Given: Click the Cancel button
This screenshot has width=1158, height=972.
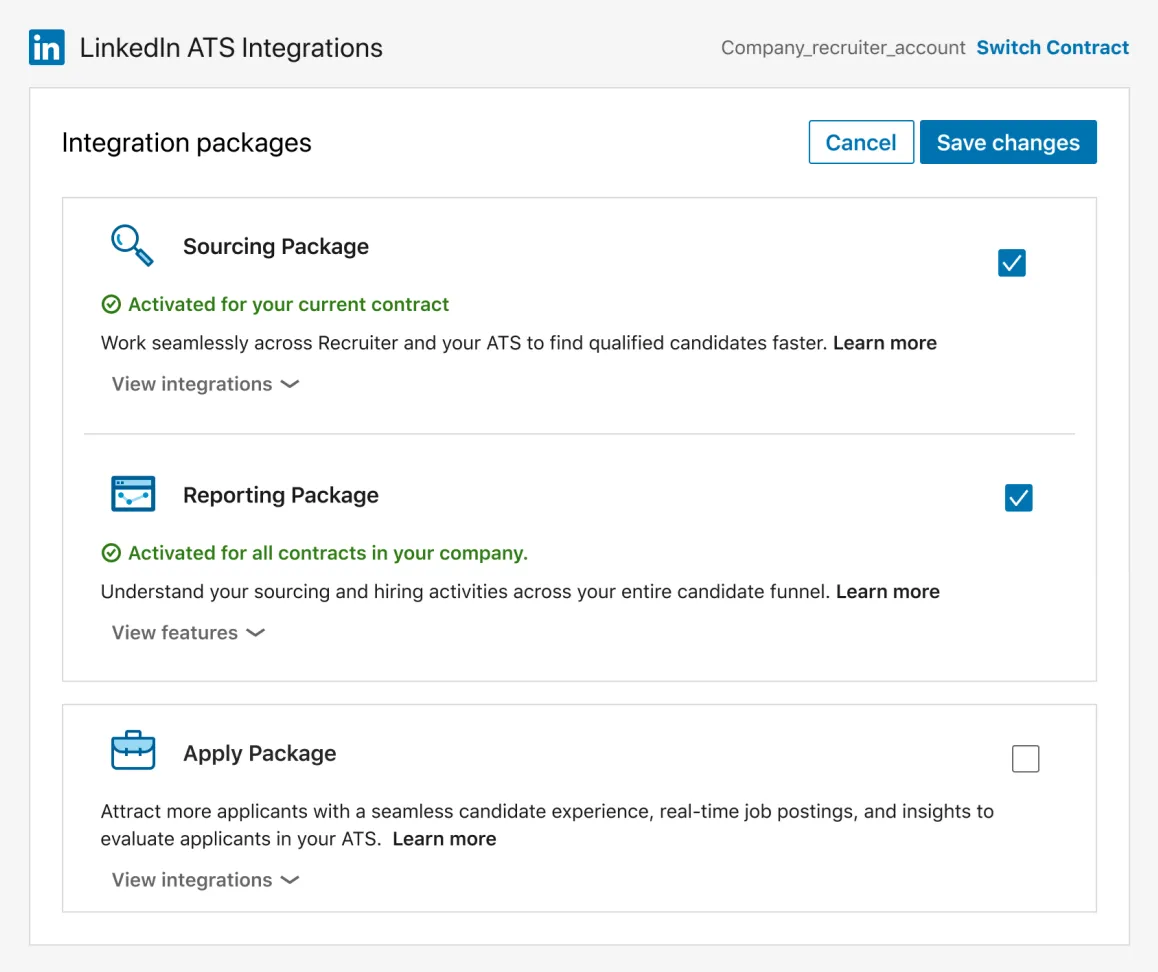Looking at the screenshot, I should [860, 142].
